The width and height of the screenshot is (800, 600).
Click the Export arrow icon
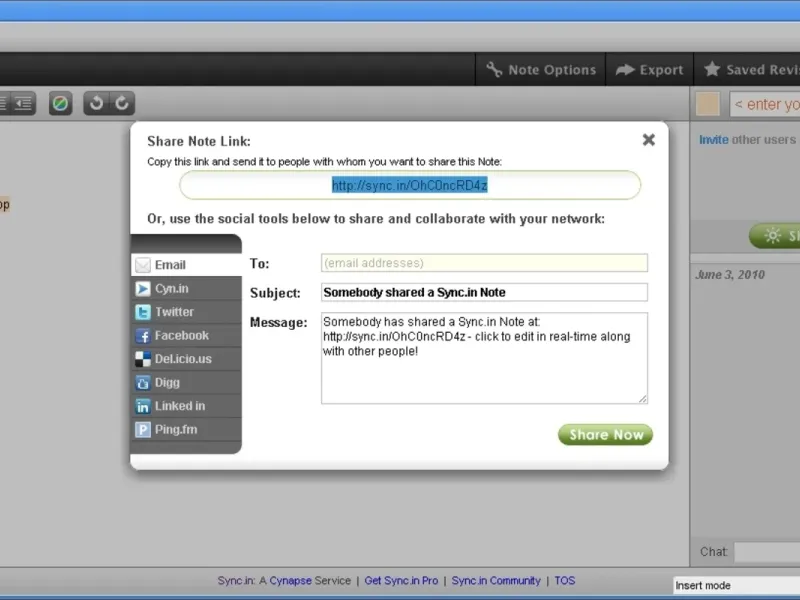[625, 69]
